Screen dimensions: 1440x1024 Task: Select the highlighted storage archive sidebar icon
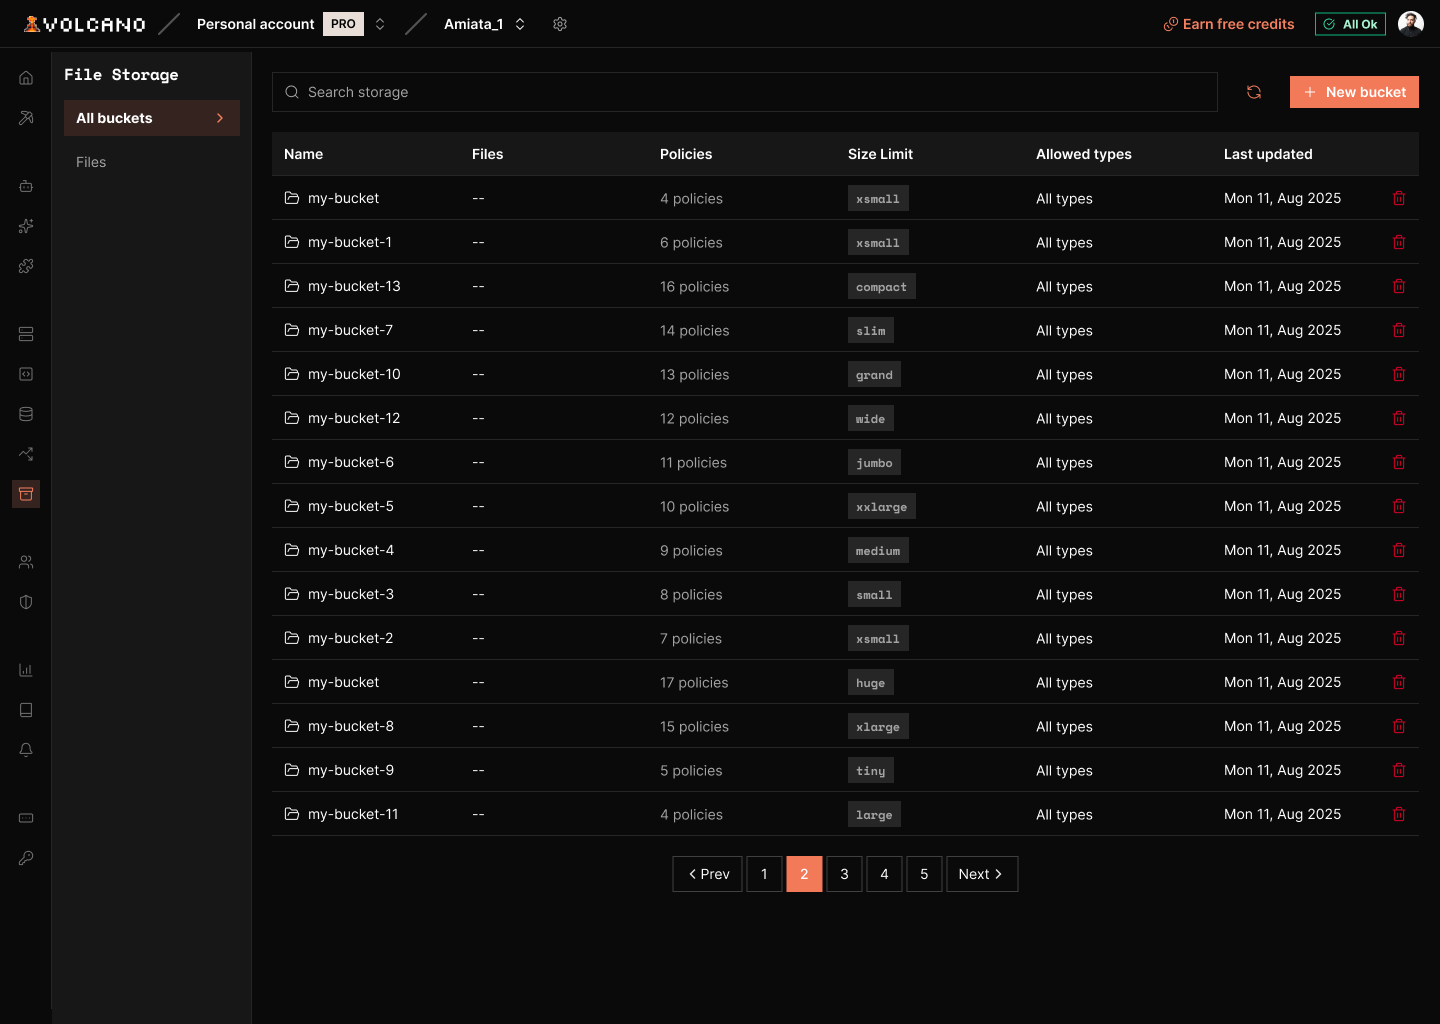point(26,494)
